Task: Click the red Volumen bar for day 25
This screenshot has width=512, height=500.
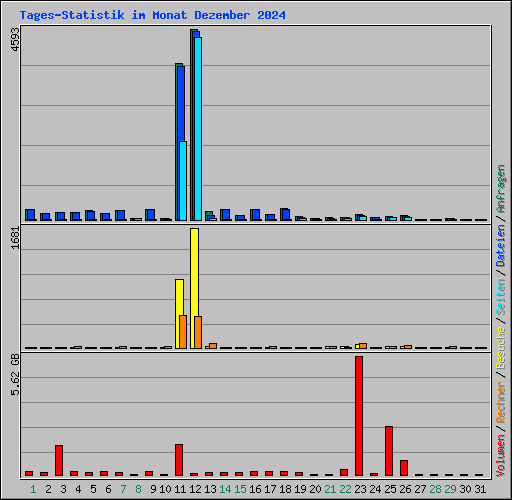Action: click(389, 451)
